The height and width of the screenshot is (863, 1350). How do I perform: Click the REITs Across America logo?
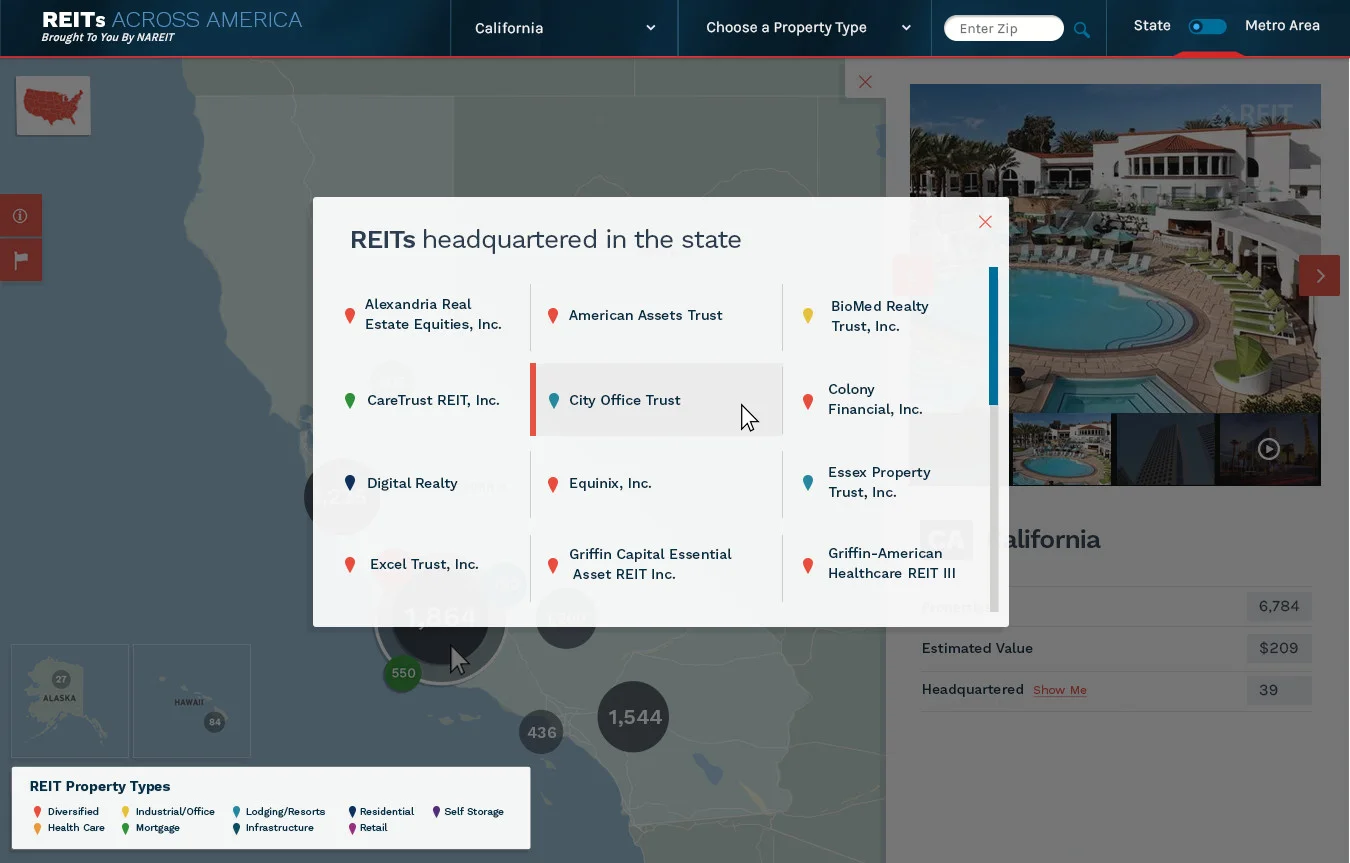(172, 27)
